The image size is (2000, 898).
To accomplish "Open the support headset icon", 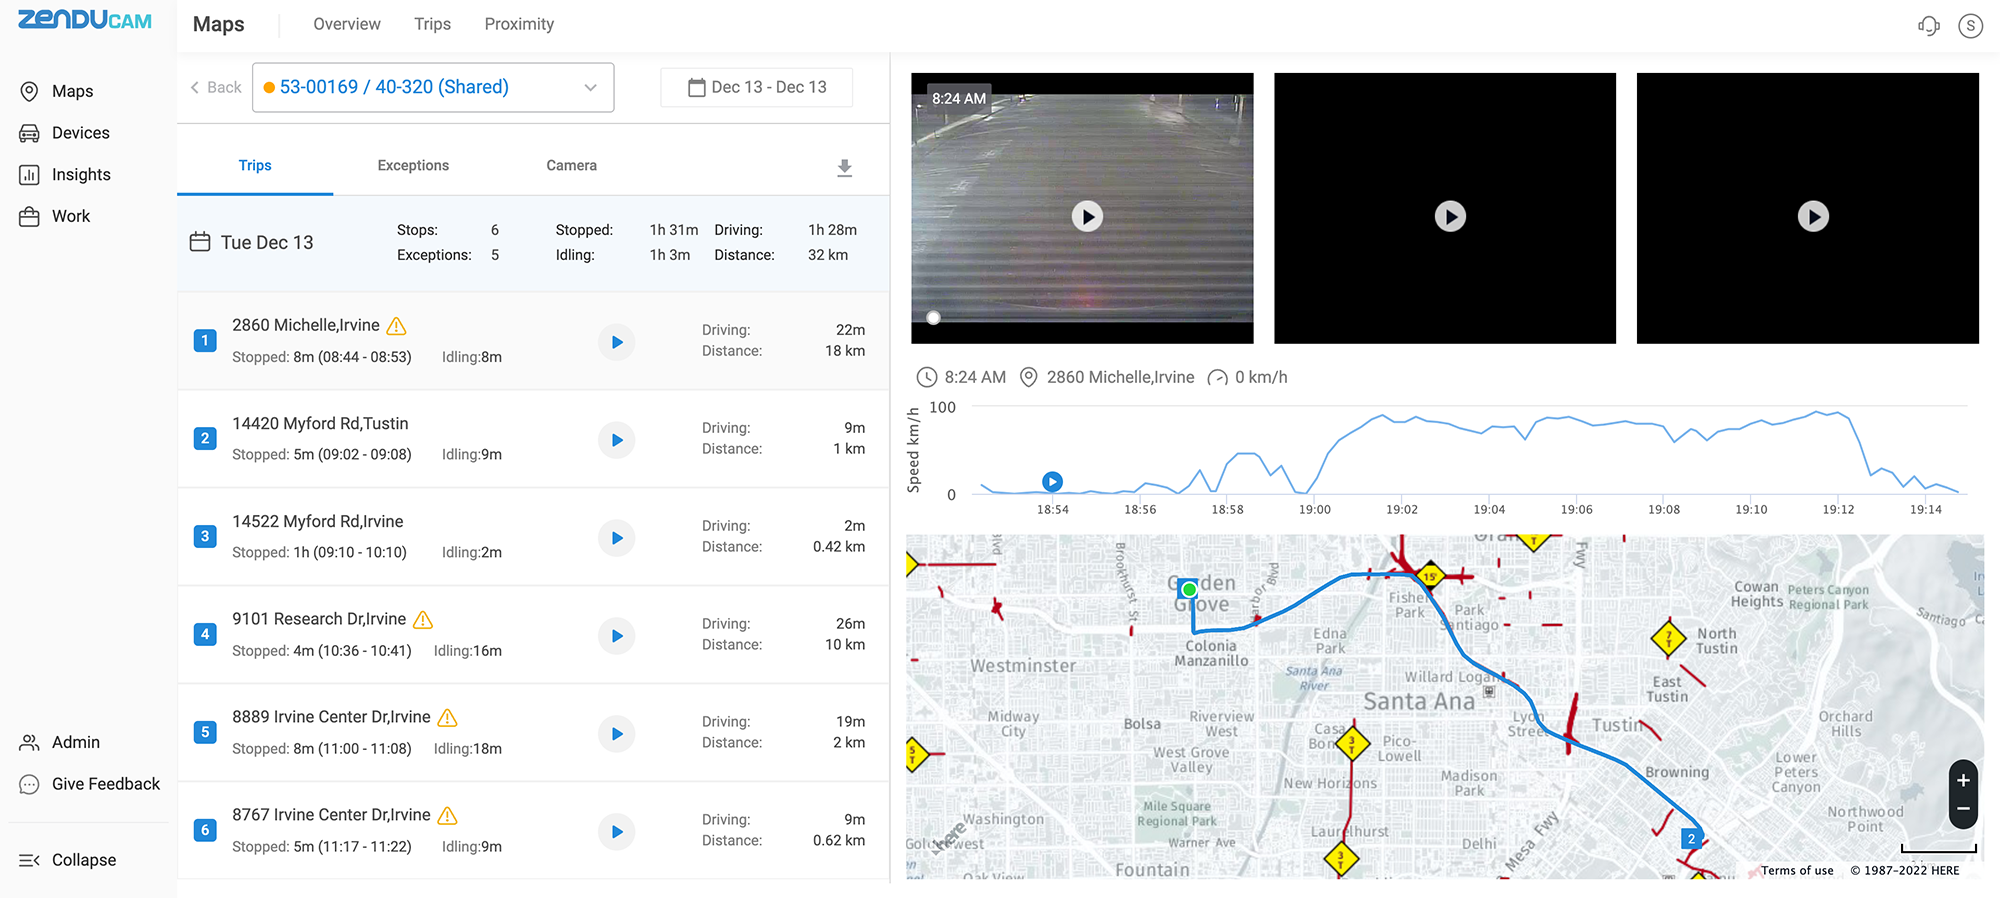I will coord(1928,26).
